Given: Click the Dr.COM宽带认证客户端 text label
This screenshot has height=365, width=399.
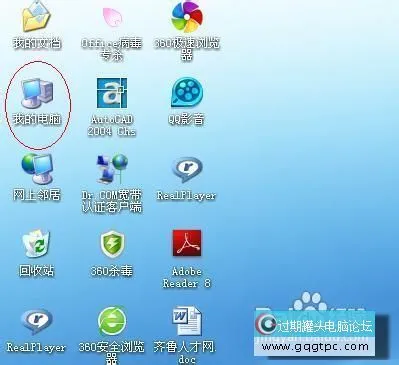Looking at the screenshot, I should [x=112, y=201].
